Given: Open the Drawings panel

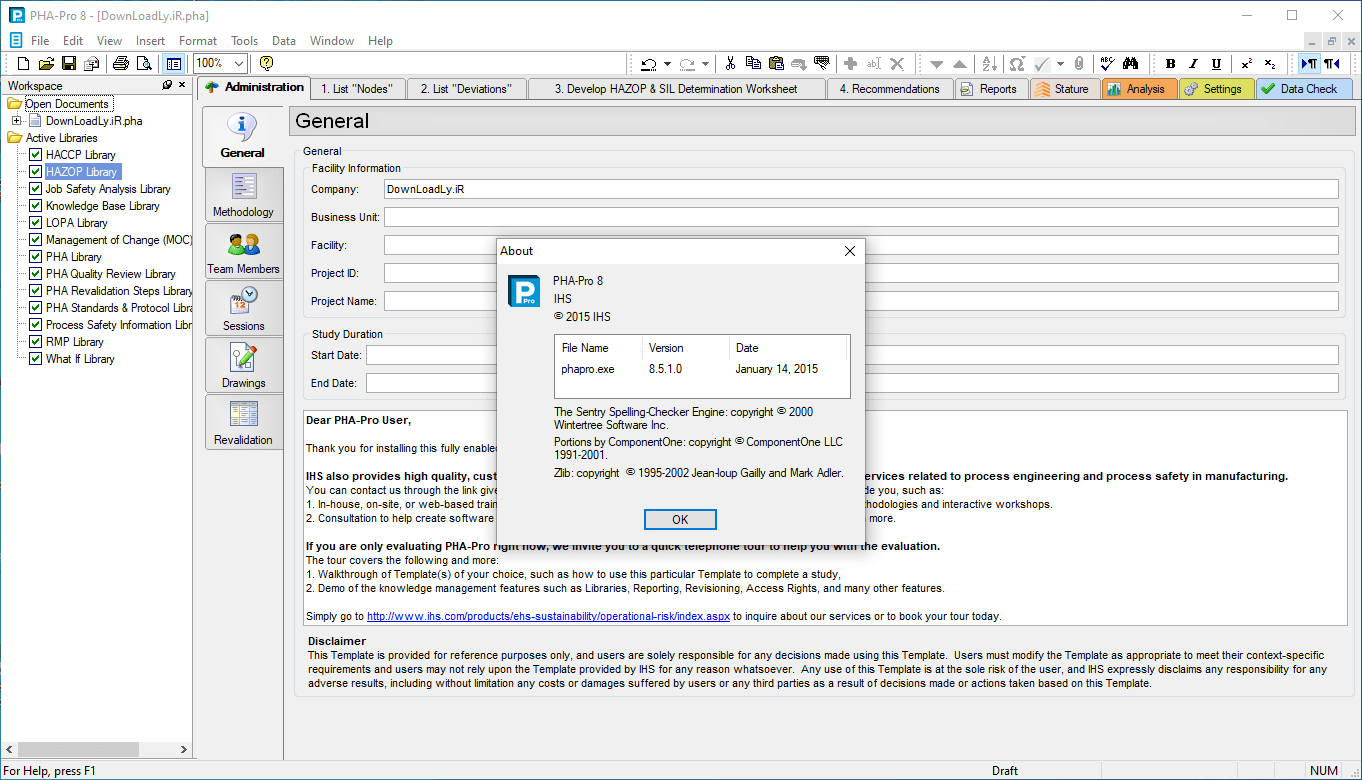Looking at the screenshot, I should [x=243, y=364].
